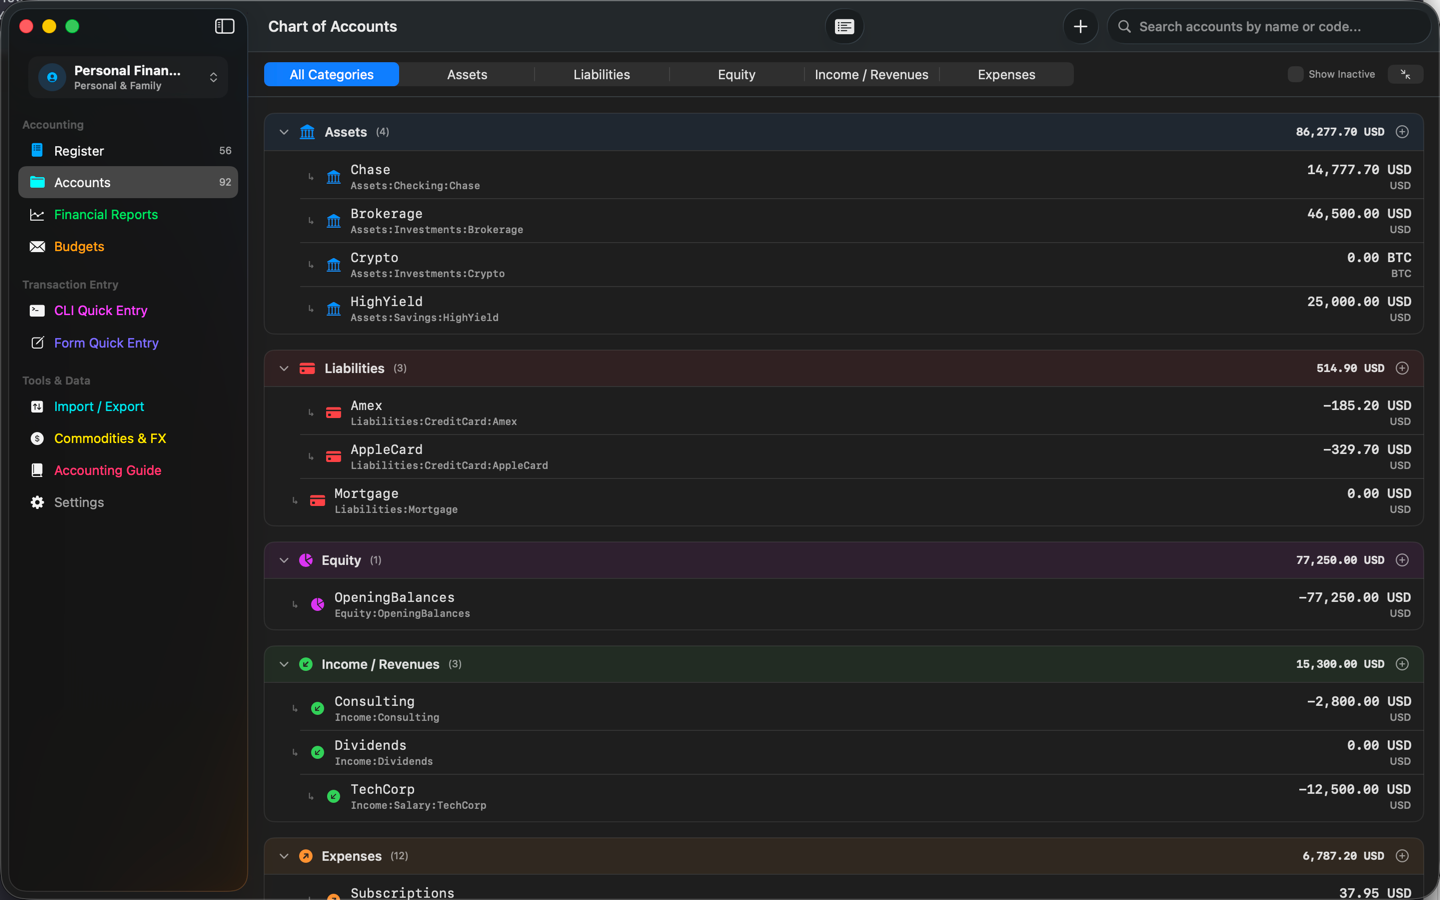1440x900 pixels.
Task: Switch to the Equity tab
Action: pos(737,75)
